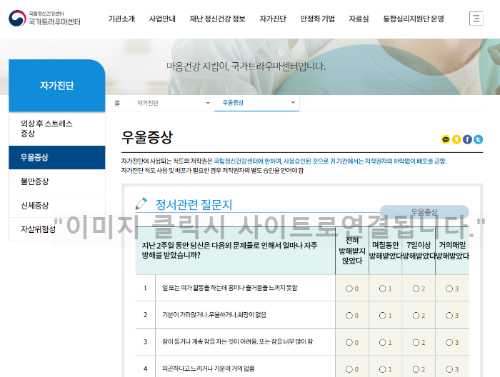Expand the 우울증상 breadcrumb dropdown
The width and height of the screenshot is (500, 377).
(x=257, y=103)
